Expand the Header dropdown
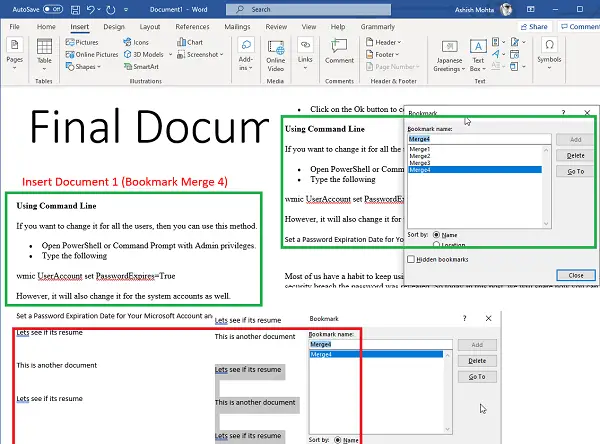Viewport: 600px width, 444px height. point(399,42)
